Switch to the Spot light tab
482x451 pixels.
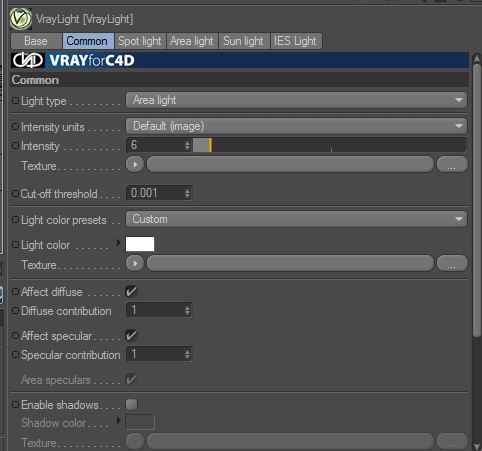140,41
